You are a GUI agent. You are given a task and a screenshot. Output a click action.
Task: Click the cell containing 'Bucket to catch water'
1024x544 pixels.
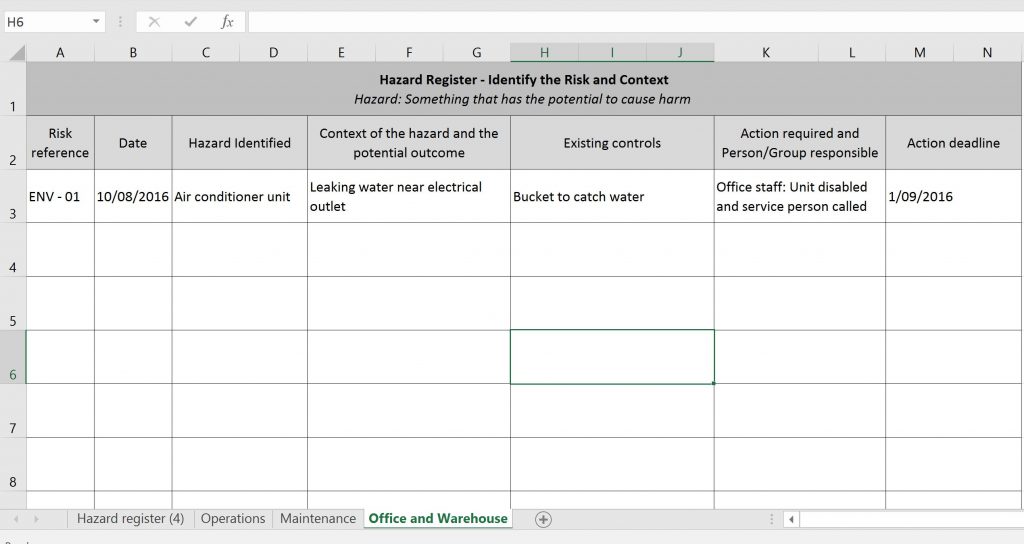611,197
